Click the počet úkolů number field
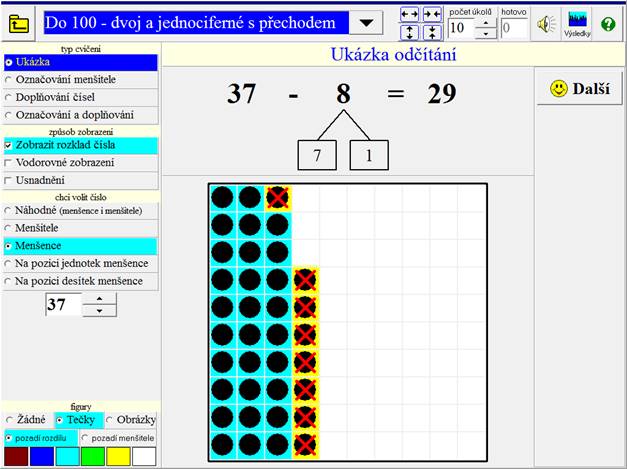The height and width of the screenshot is (469, 627). (x=461, y=28)
